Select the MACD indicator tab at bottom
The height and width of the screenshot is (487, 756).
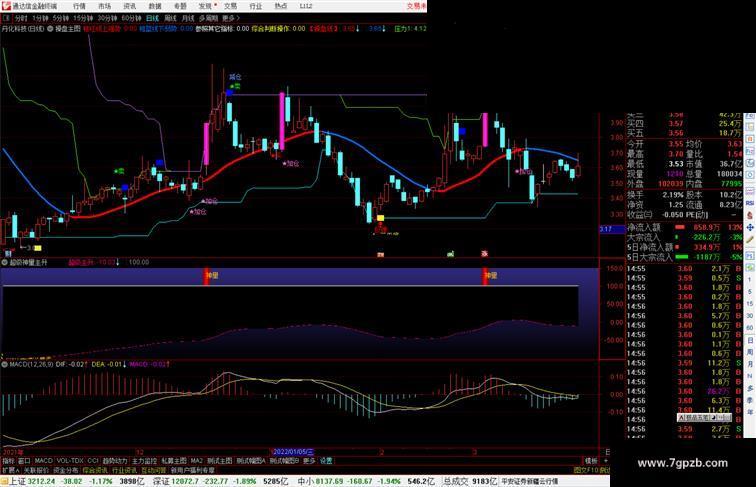[x=43, y=461]
